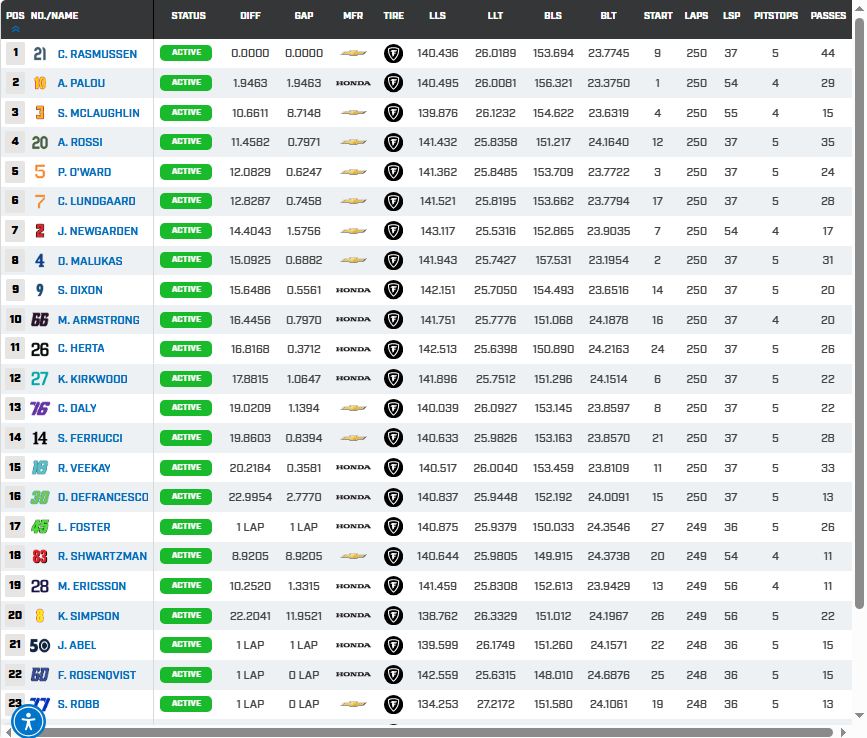The image size is (867, 738).
Task: Sort by the PITSTOPS column header
Action: coord(776,15)
